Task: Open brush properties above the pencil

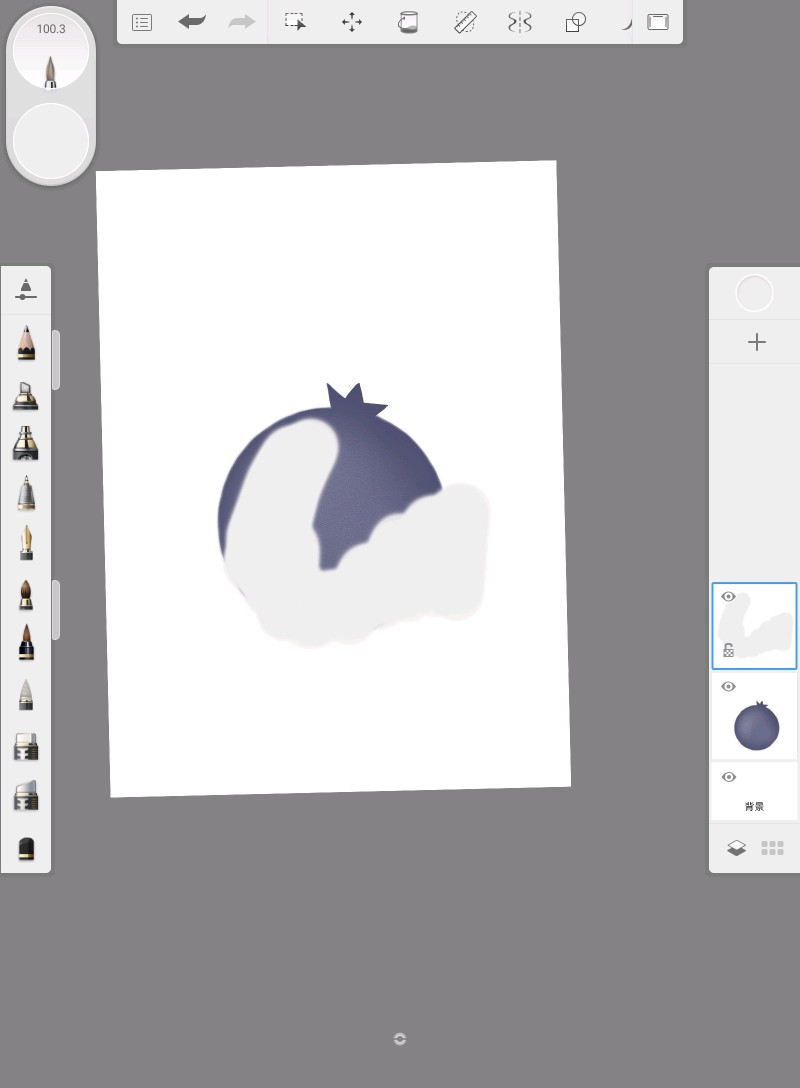Action: (x=26, y=291)
